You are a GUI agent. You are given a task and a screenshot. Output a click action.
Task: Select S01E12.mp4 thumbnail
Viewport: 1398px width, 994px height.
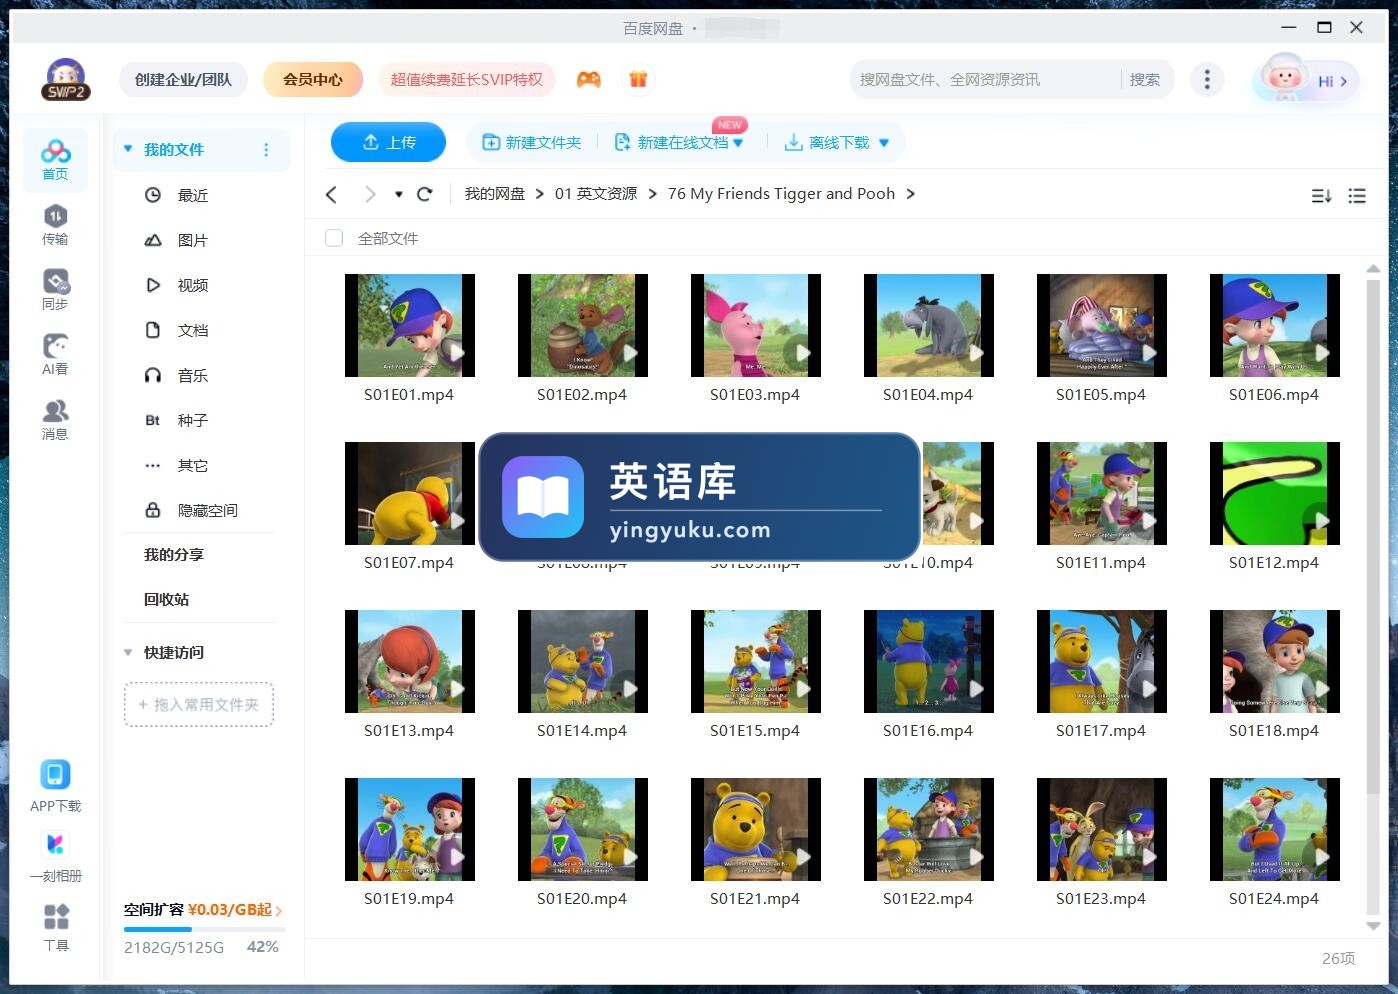click(1274, 493)
